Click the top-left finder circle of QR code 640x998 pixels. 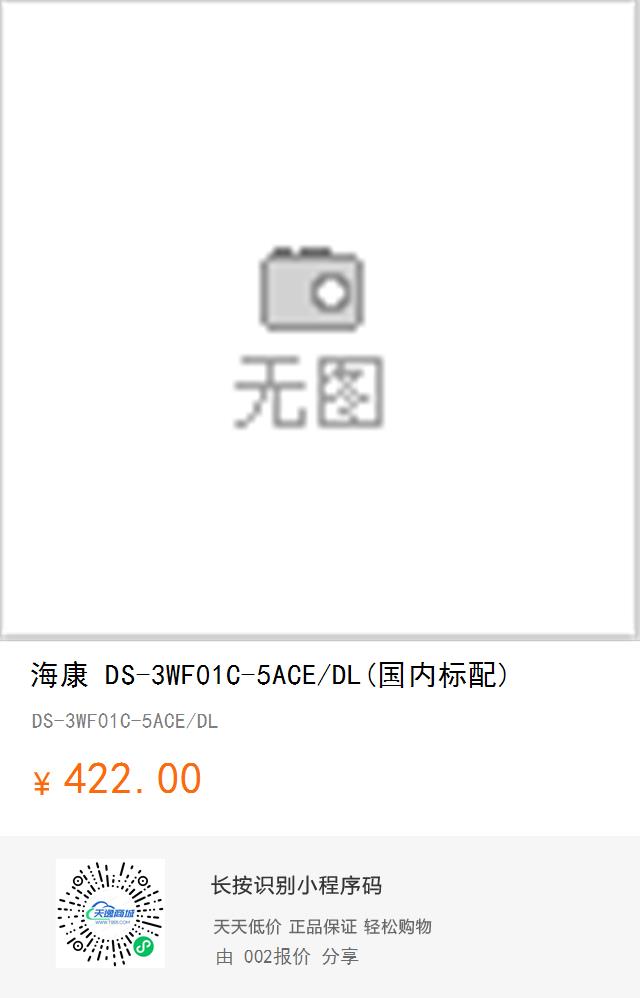point(79,882)
